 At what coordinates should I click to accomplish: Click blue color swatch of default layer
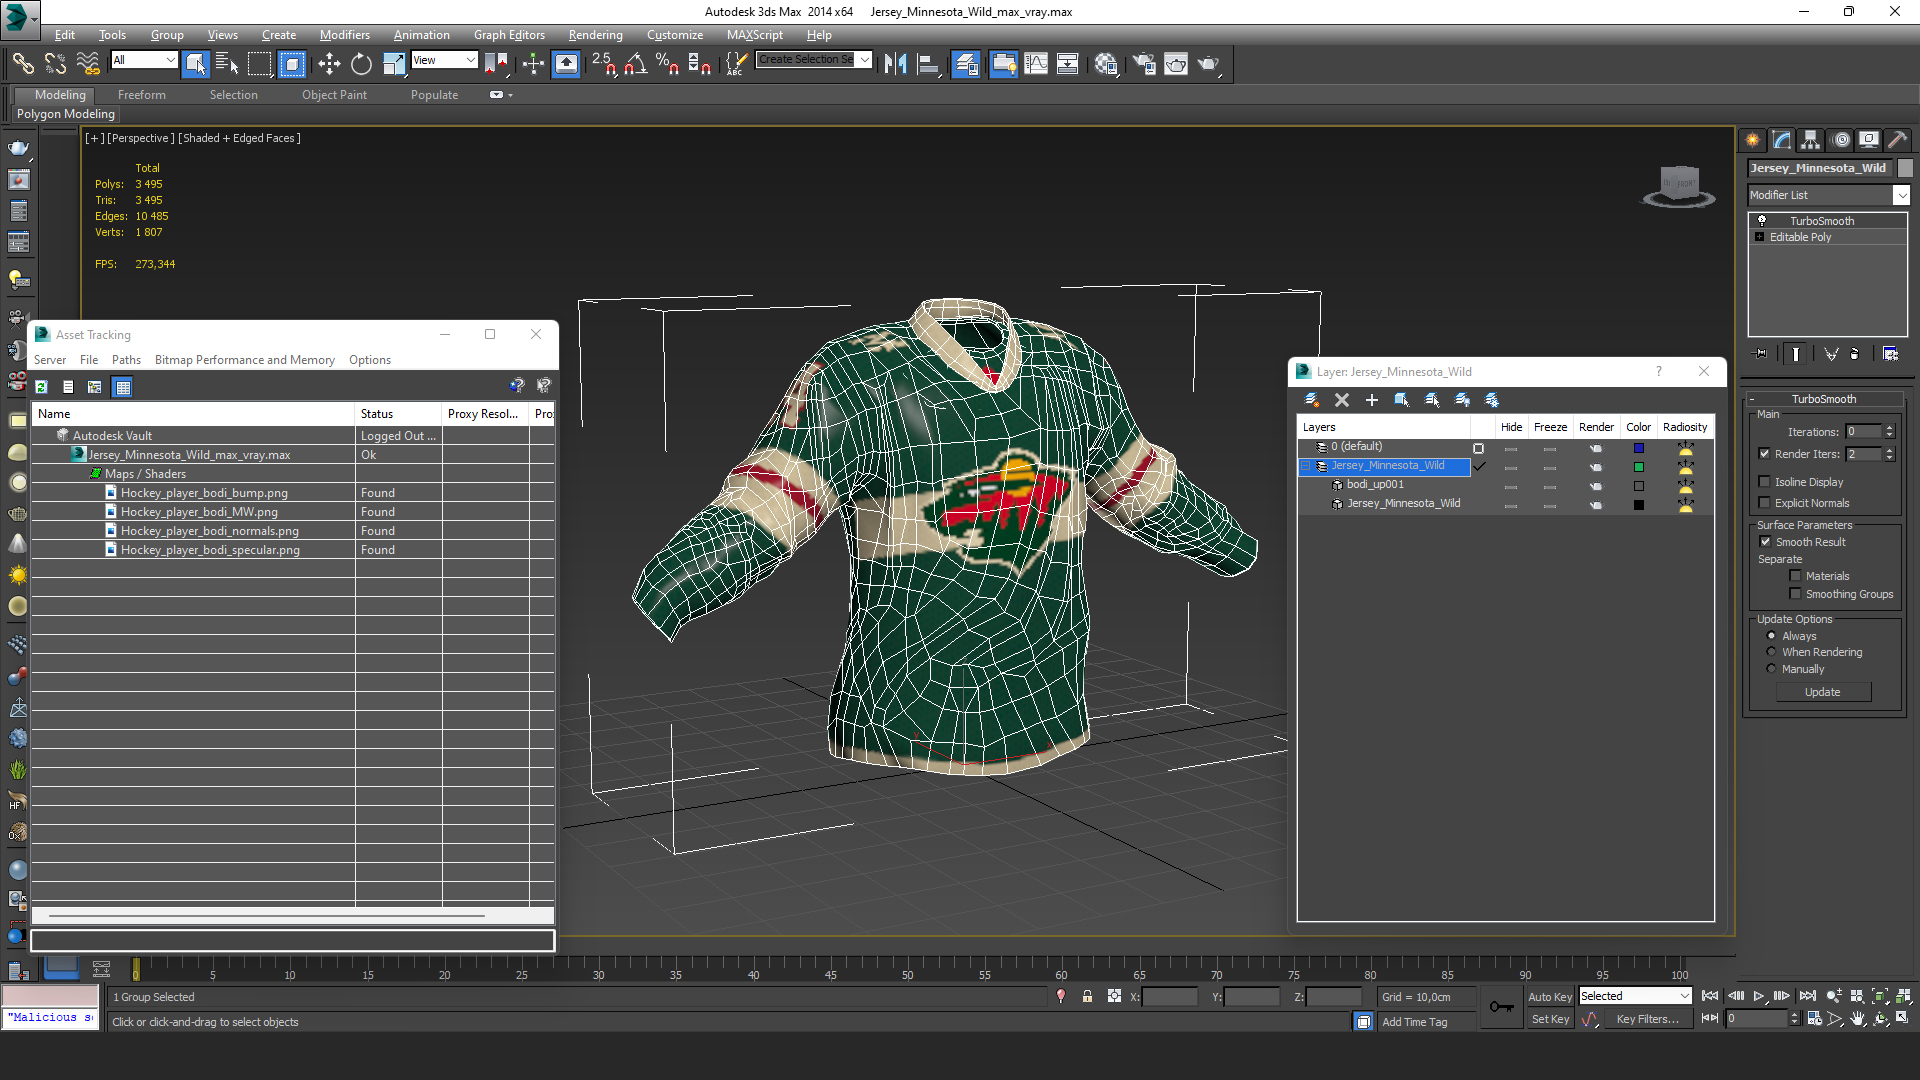point(1639,448)
